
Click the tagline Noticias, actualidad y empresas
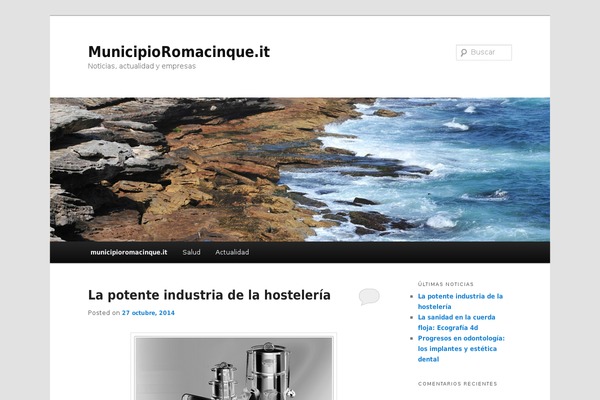click(142, 66)
